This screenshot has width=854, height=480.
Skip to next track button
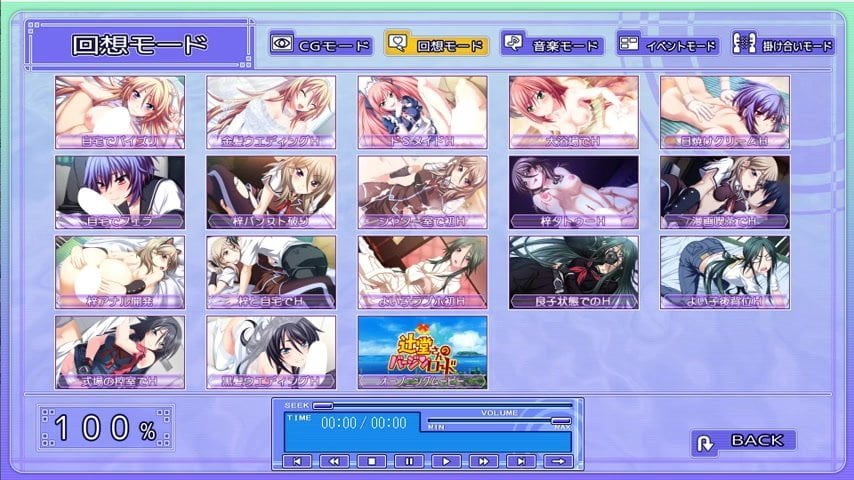[521, 461]
